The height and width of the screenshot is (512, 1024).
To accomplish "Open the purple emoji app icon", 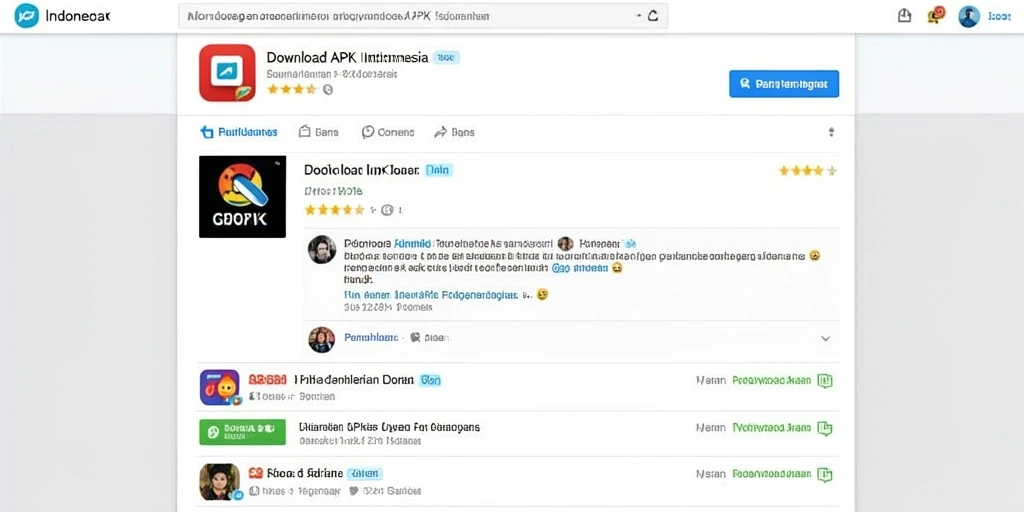I will pyautogui.click(x=220, y=387).
